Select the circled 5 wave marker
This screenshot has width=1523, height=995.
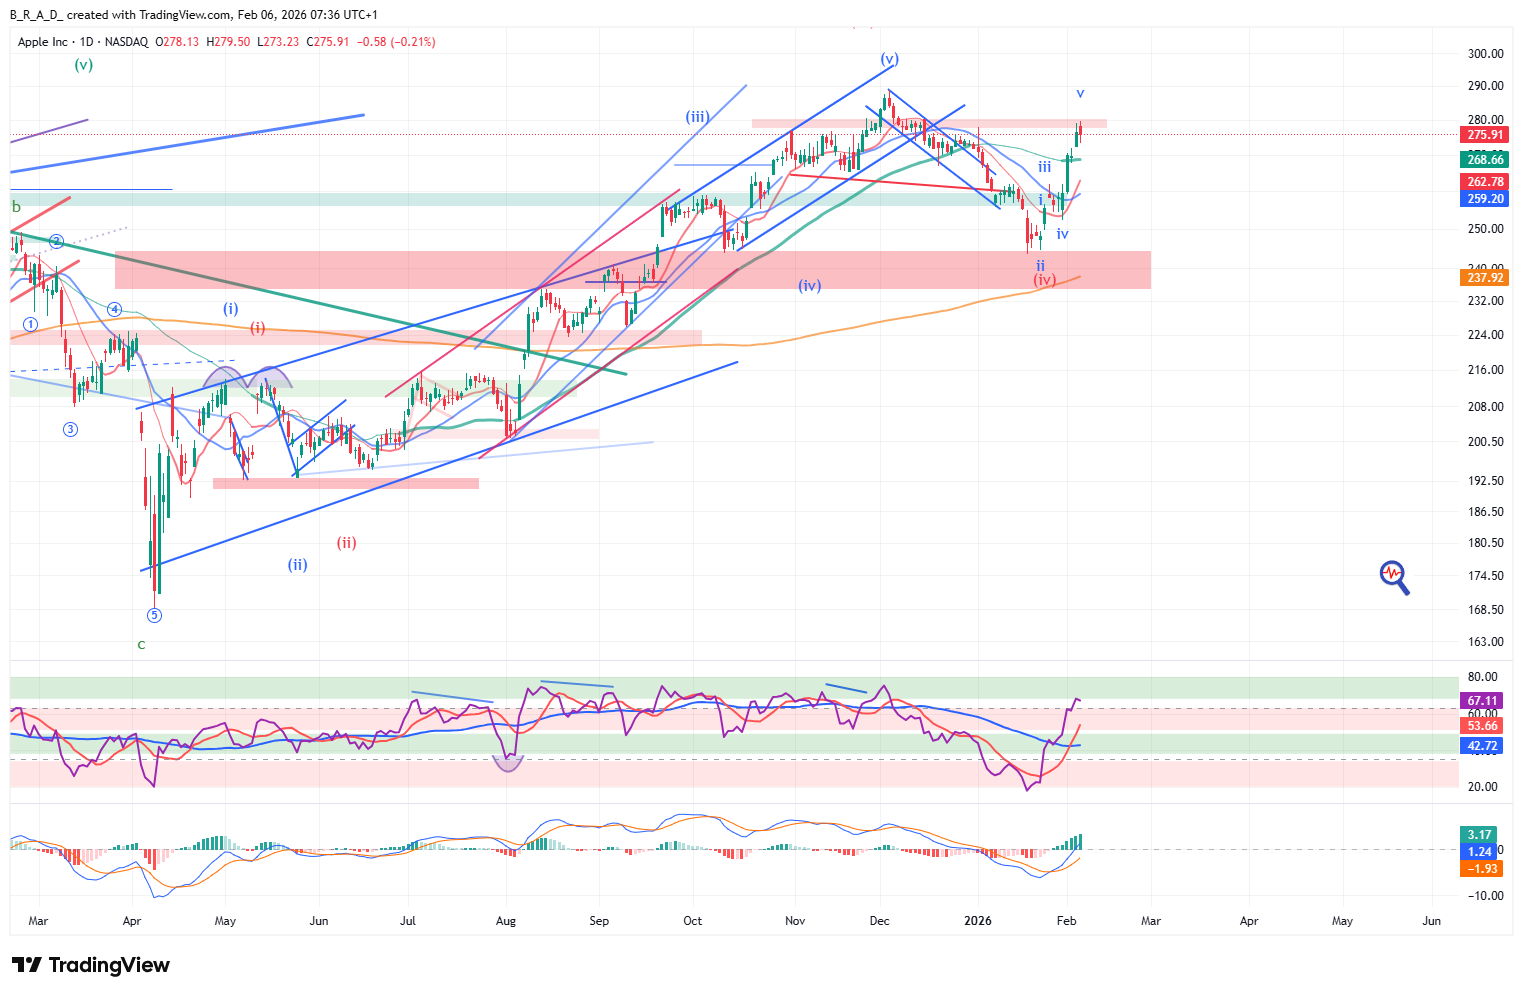(x=154, y=615)
